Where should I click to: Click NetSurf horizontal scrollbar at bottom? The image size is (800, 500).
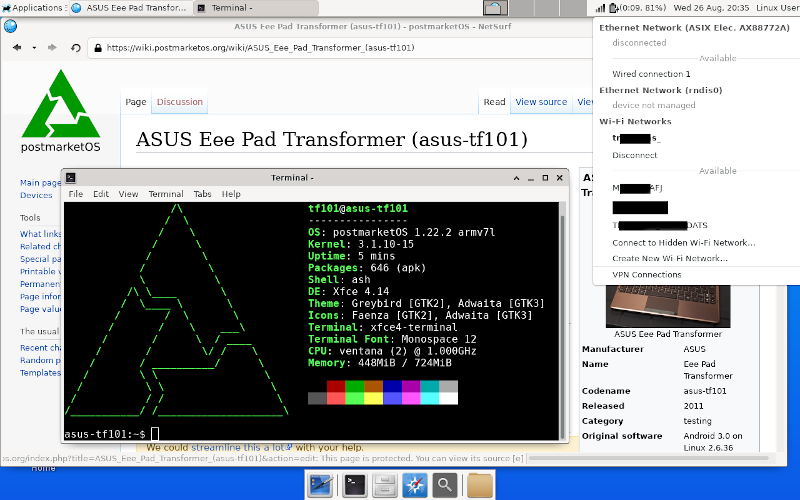click(x=649, y=458)
